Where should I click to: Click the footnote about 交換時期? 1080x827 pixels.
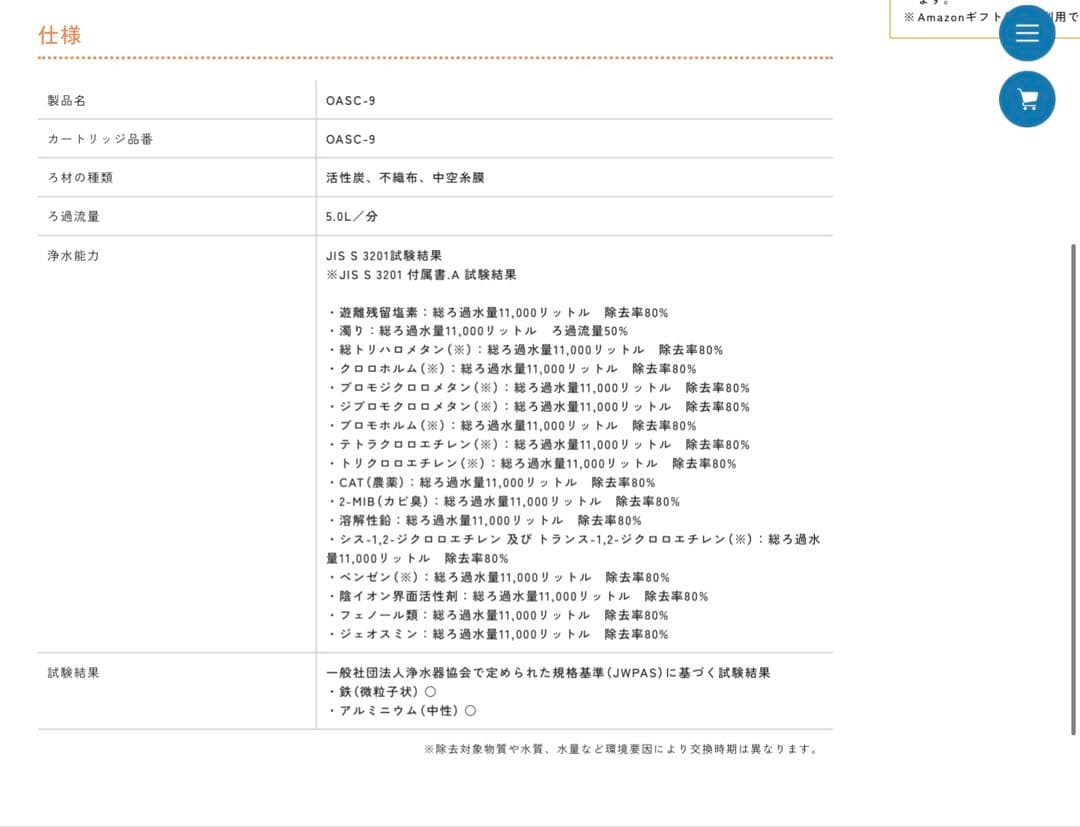(621, 749)
